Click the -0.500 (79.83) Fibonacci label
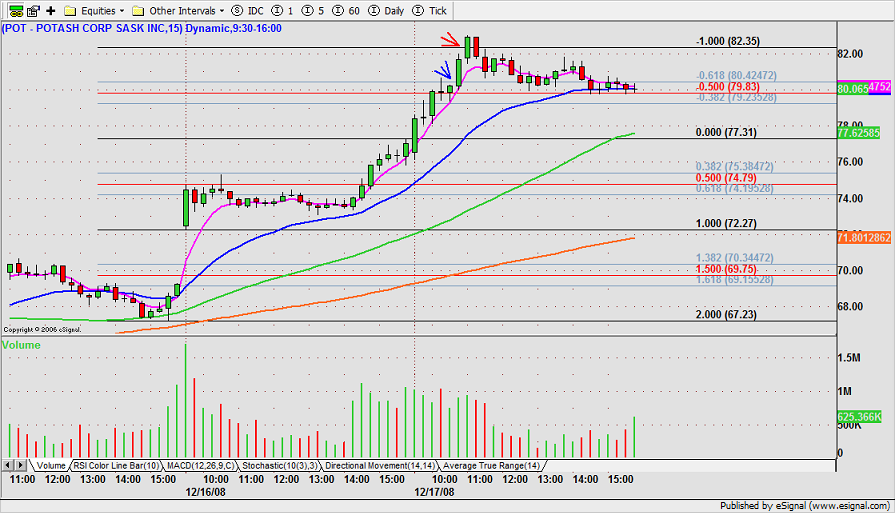This screenshot has height=513, width=895. point(728,86)
